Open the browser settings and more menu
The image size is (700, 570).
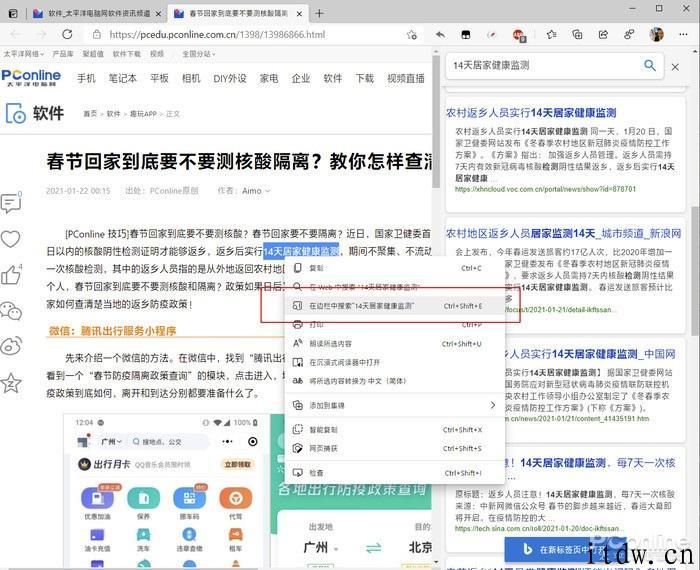[x=683, y=34]
